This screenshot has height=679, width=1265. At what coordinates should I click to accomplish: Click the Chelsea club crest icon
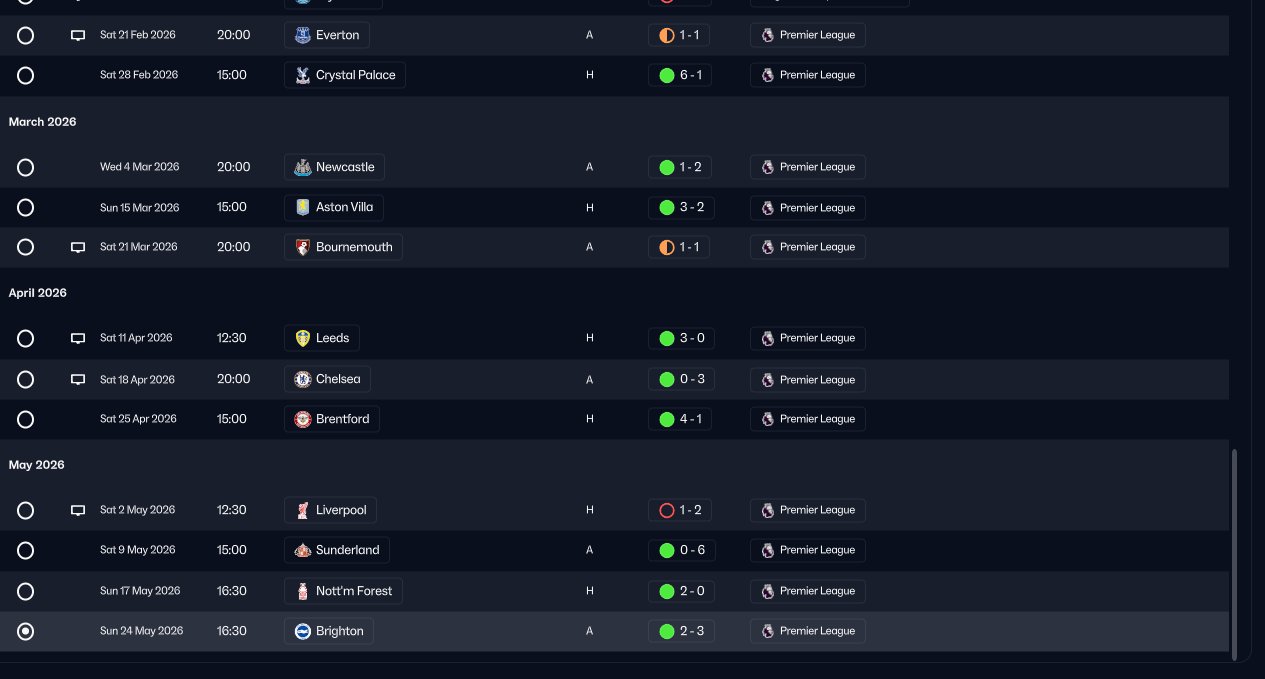pos(302,379)
